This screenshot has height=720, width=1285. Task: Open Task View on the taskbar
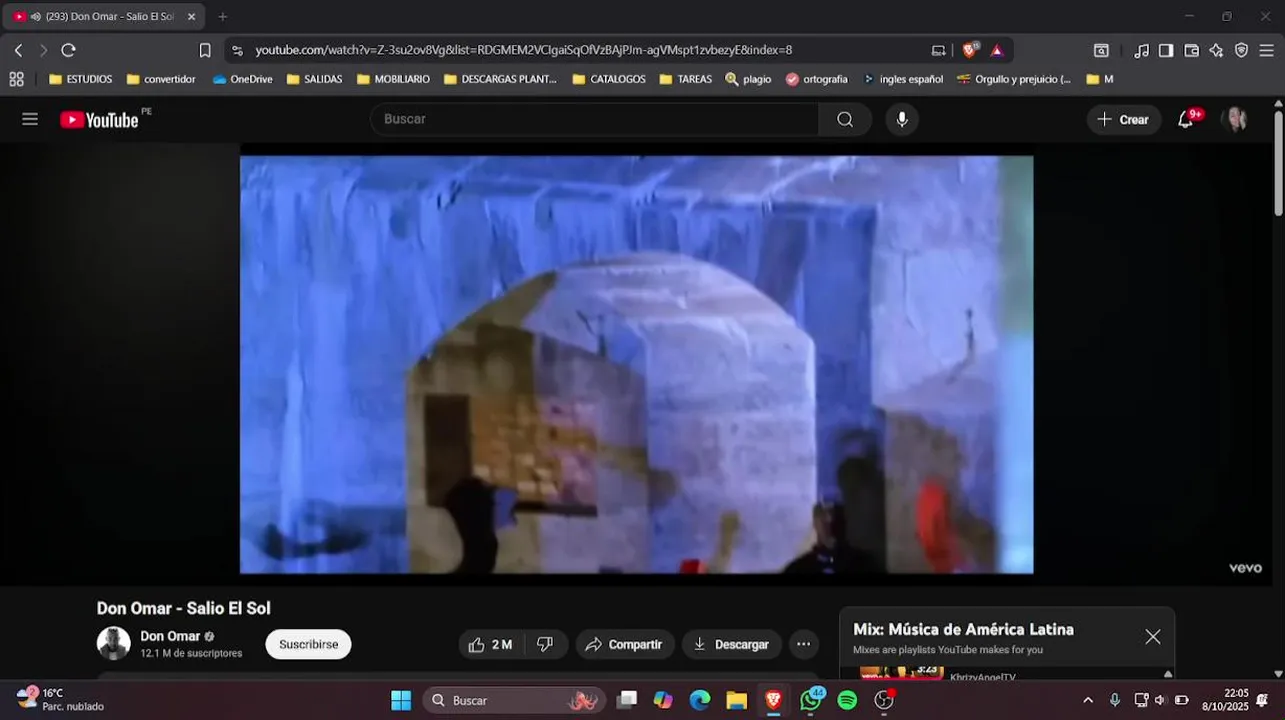(x=627, y=700)
